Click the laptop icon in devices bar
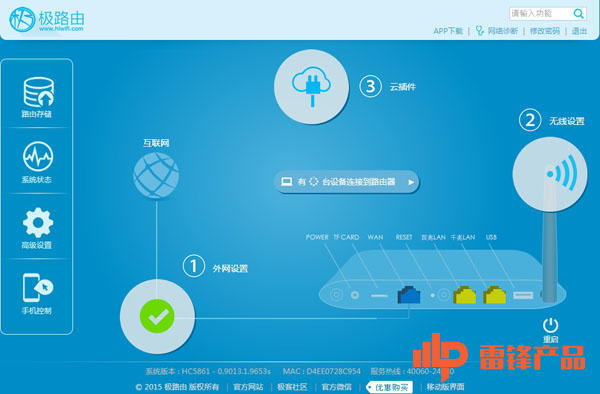Image resolution: width=600 pixels, height=394 pixels. pos(287,182)
